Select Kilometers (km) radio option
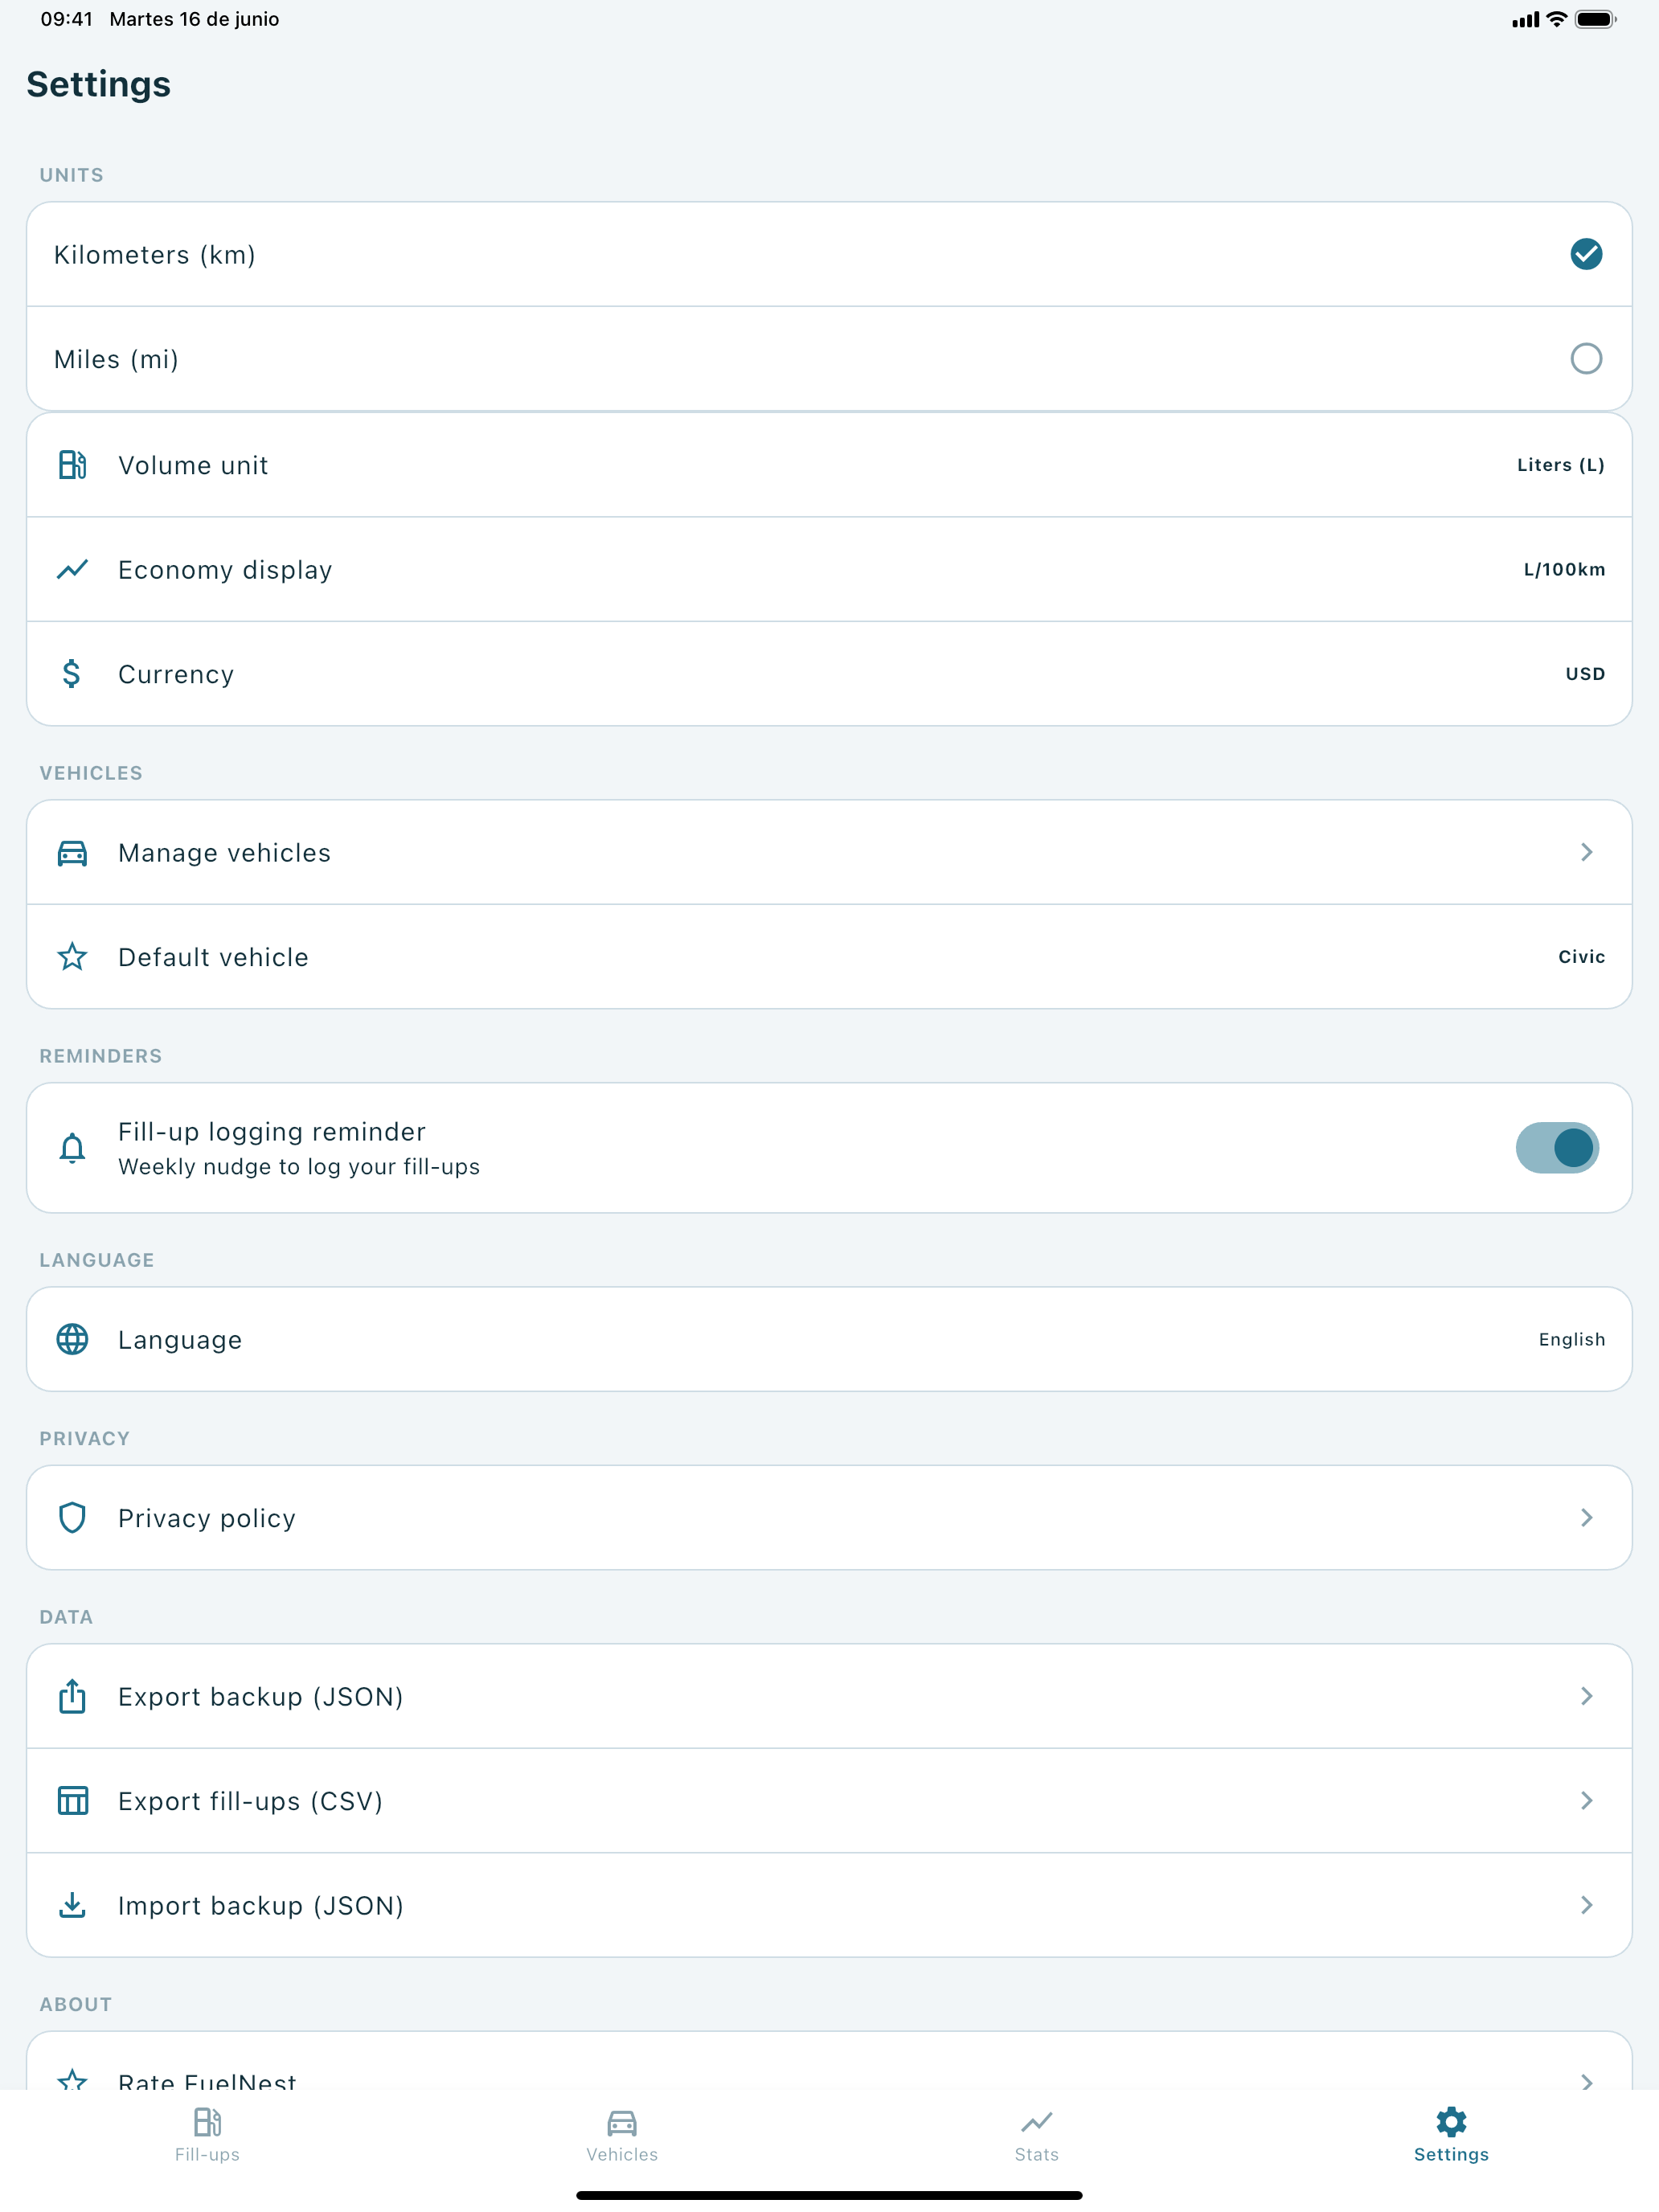This screenshot has width=1659, height=2212. 1585,254
